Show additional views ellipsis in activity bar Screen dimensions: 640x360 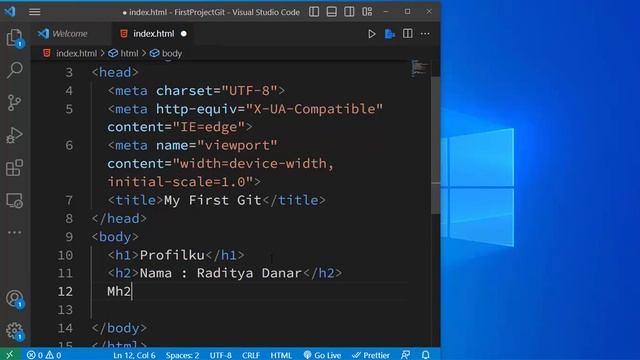click(15, 233)
